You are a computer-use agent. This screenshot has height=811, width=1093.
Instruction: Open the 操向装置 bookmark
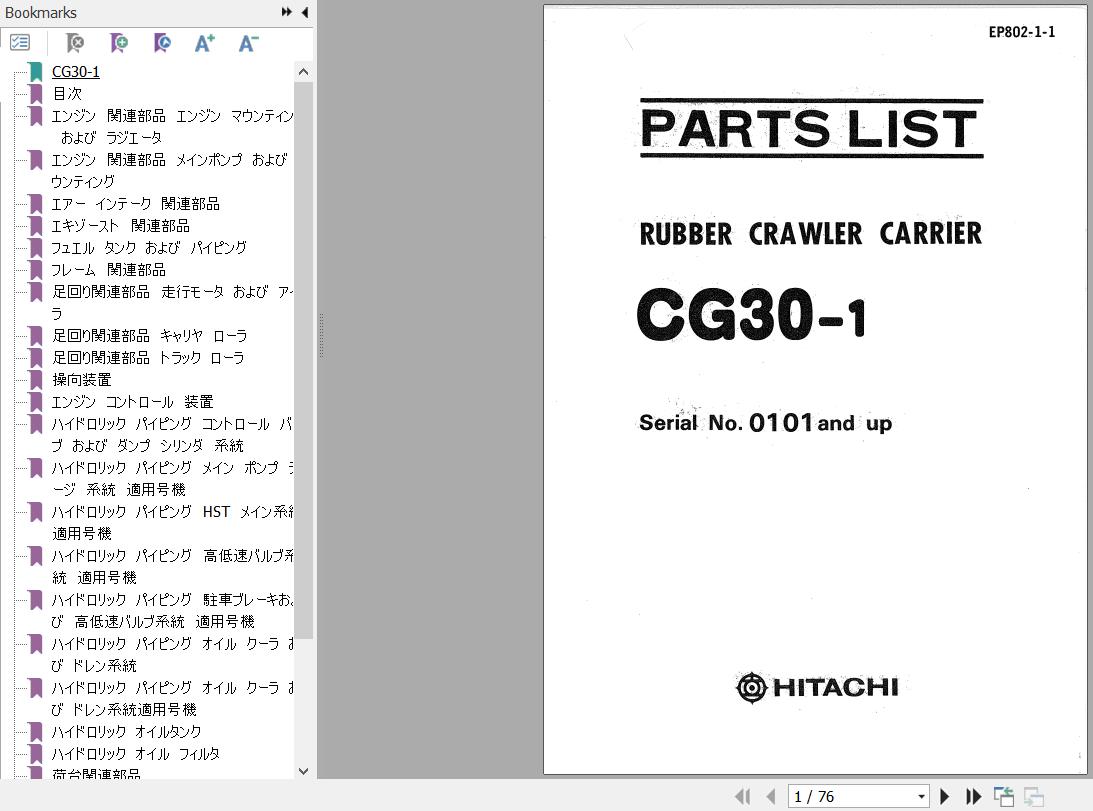pos(82,380)
